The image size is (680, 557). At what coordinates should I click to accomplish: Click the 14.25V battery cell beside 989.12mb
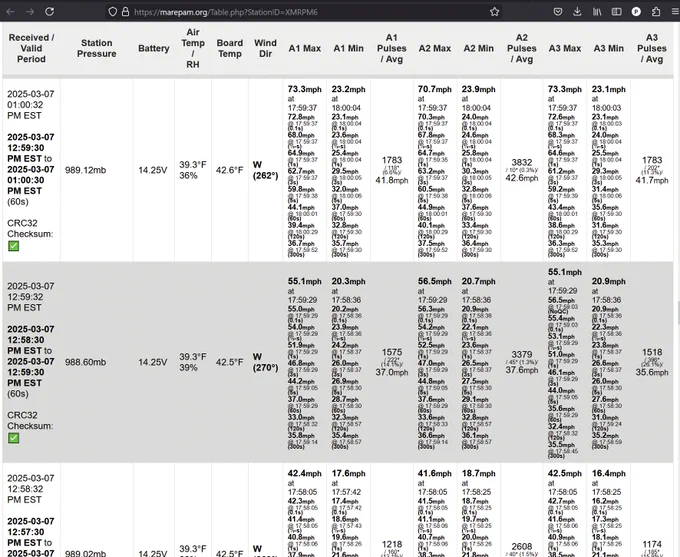[153, 170]
